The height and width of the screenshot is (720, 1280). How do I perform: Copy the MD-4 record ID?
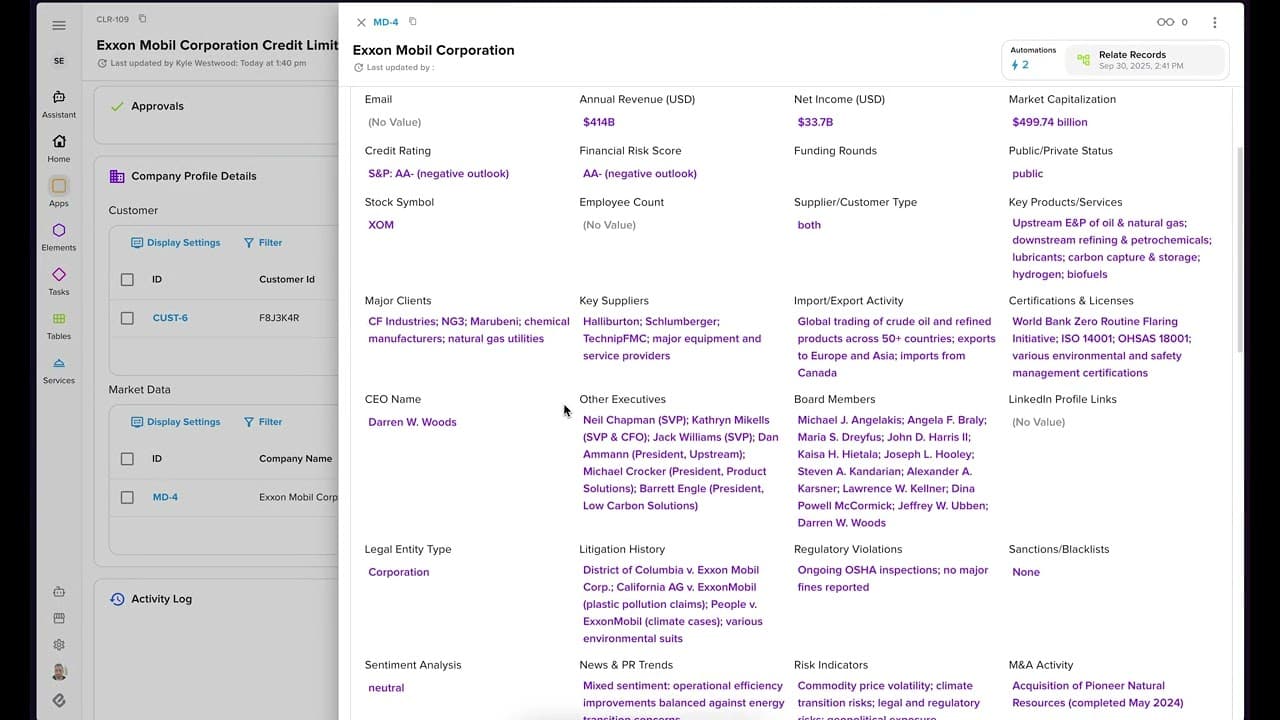[x=413, y=22]
